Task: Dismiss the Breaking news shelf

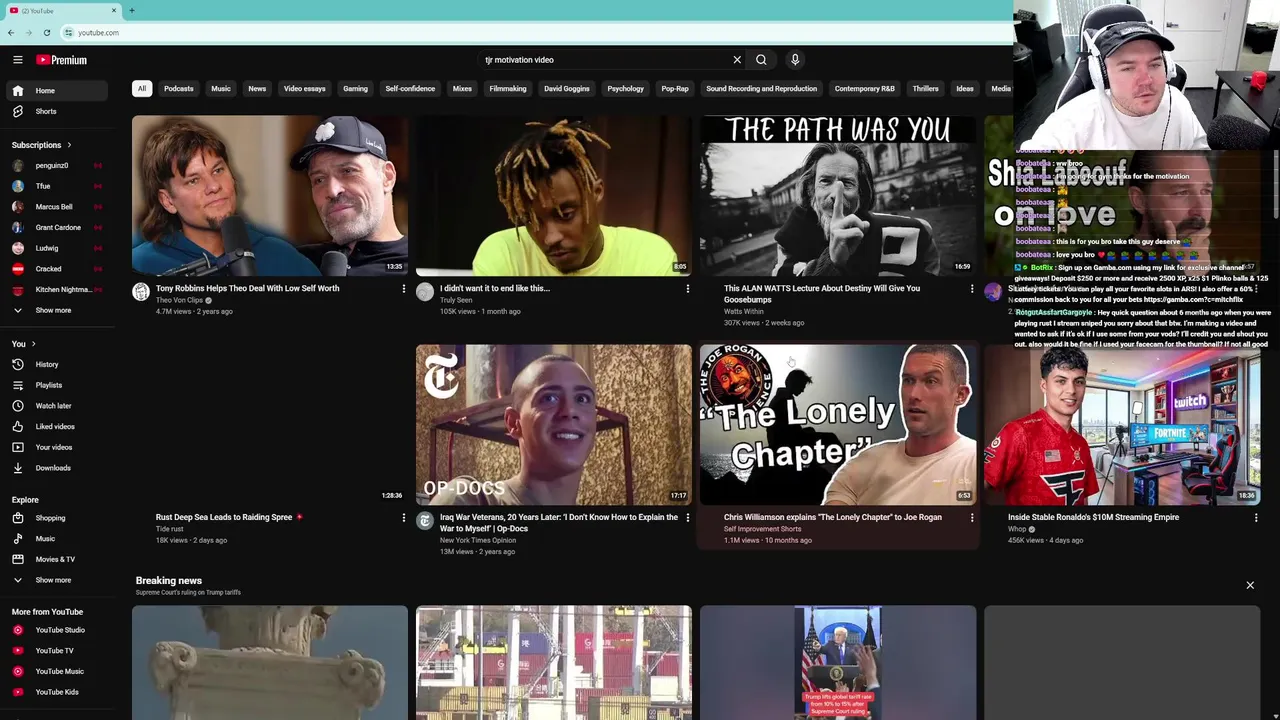Action: pos(1250,586)
